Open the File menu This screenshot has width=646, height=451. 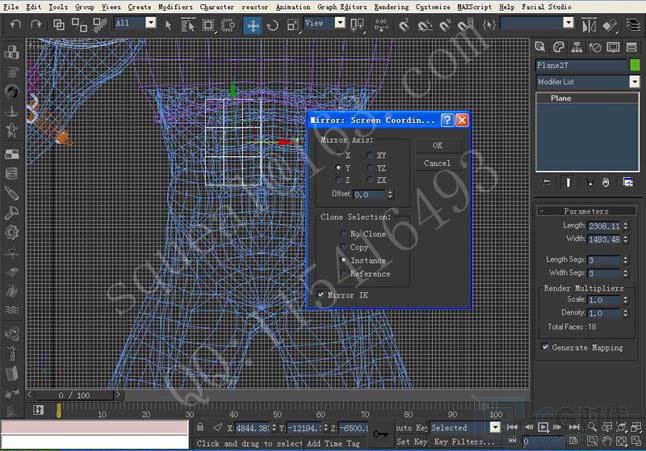click(11, 7)
